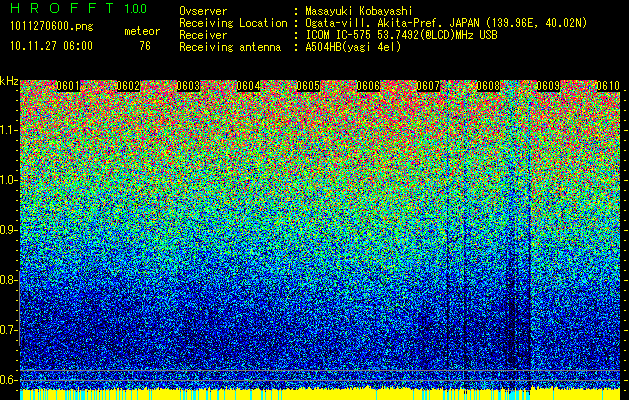This screenshot has width=629, height=400.
Task: Click time marker 0608
Action: tap(488, 86)
